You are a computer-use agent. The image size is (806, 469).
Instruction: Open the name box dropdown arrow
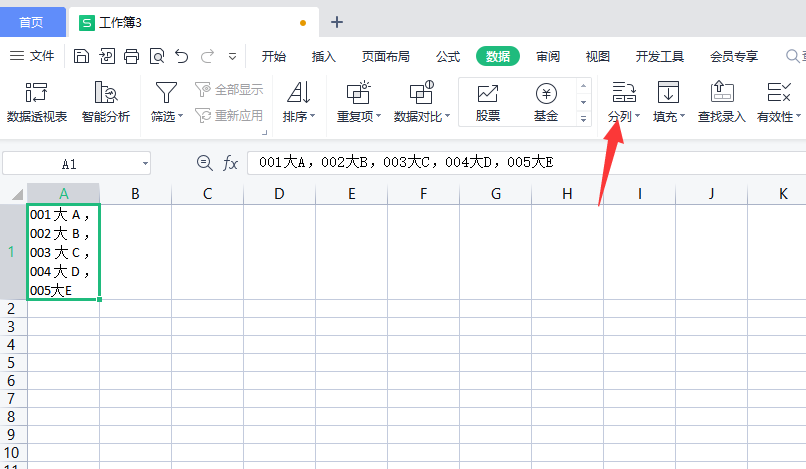145,164
